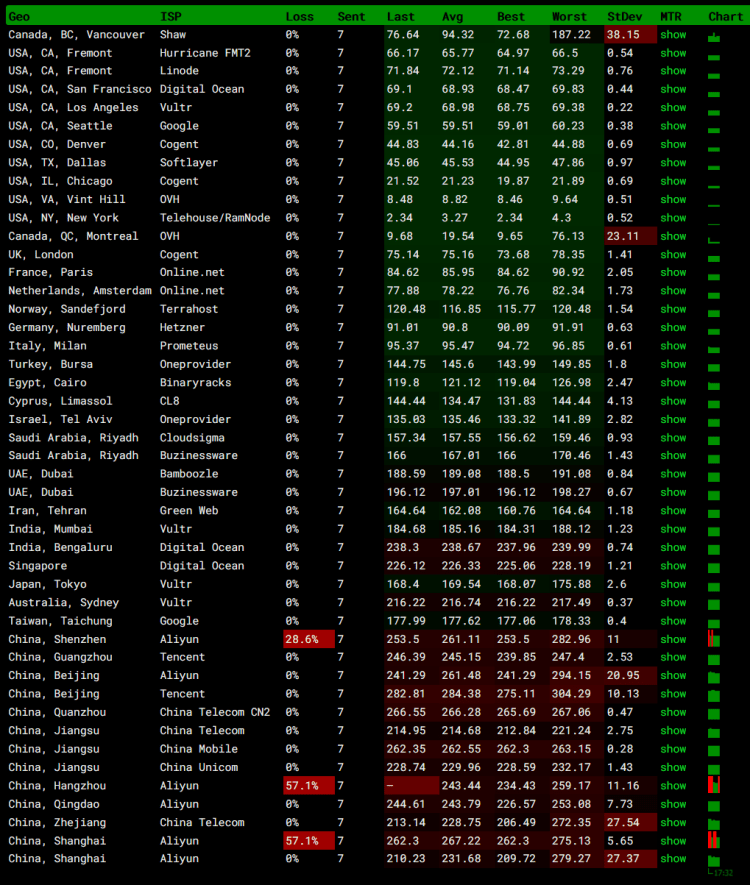The image size is (750, 885).
Task: Click the 2.34 last value for New York
Action: 400,218
